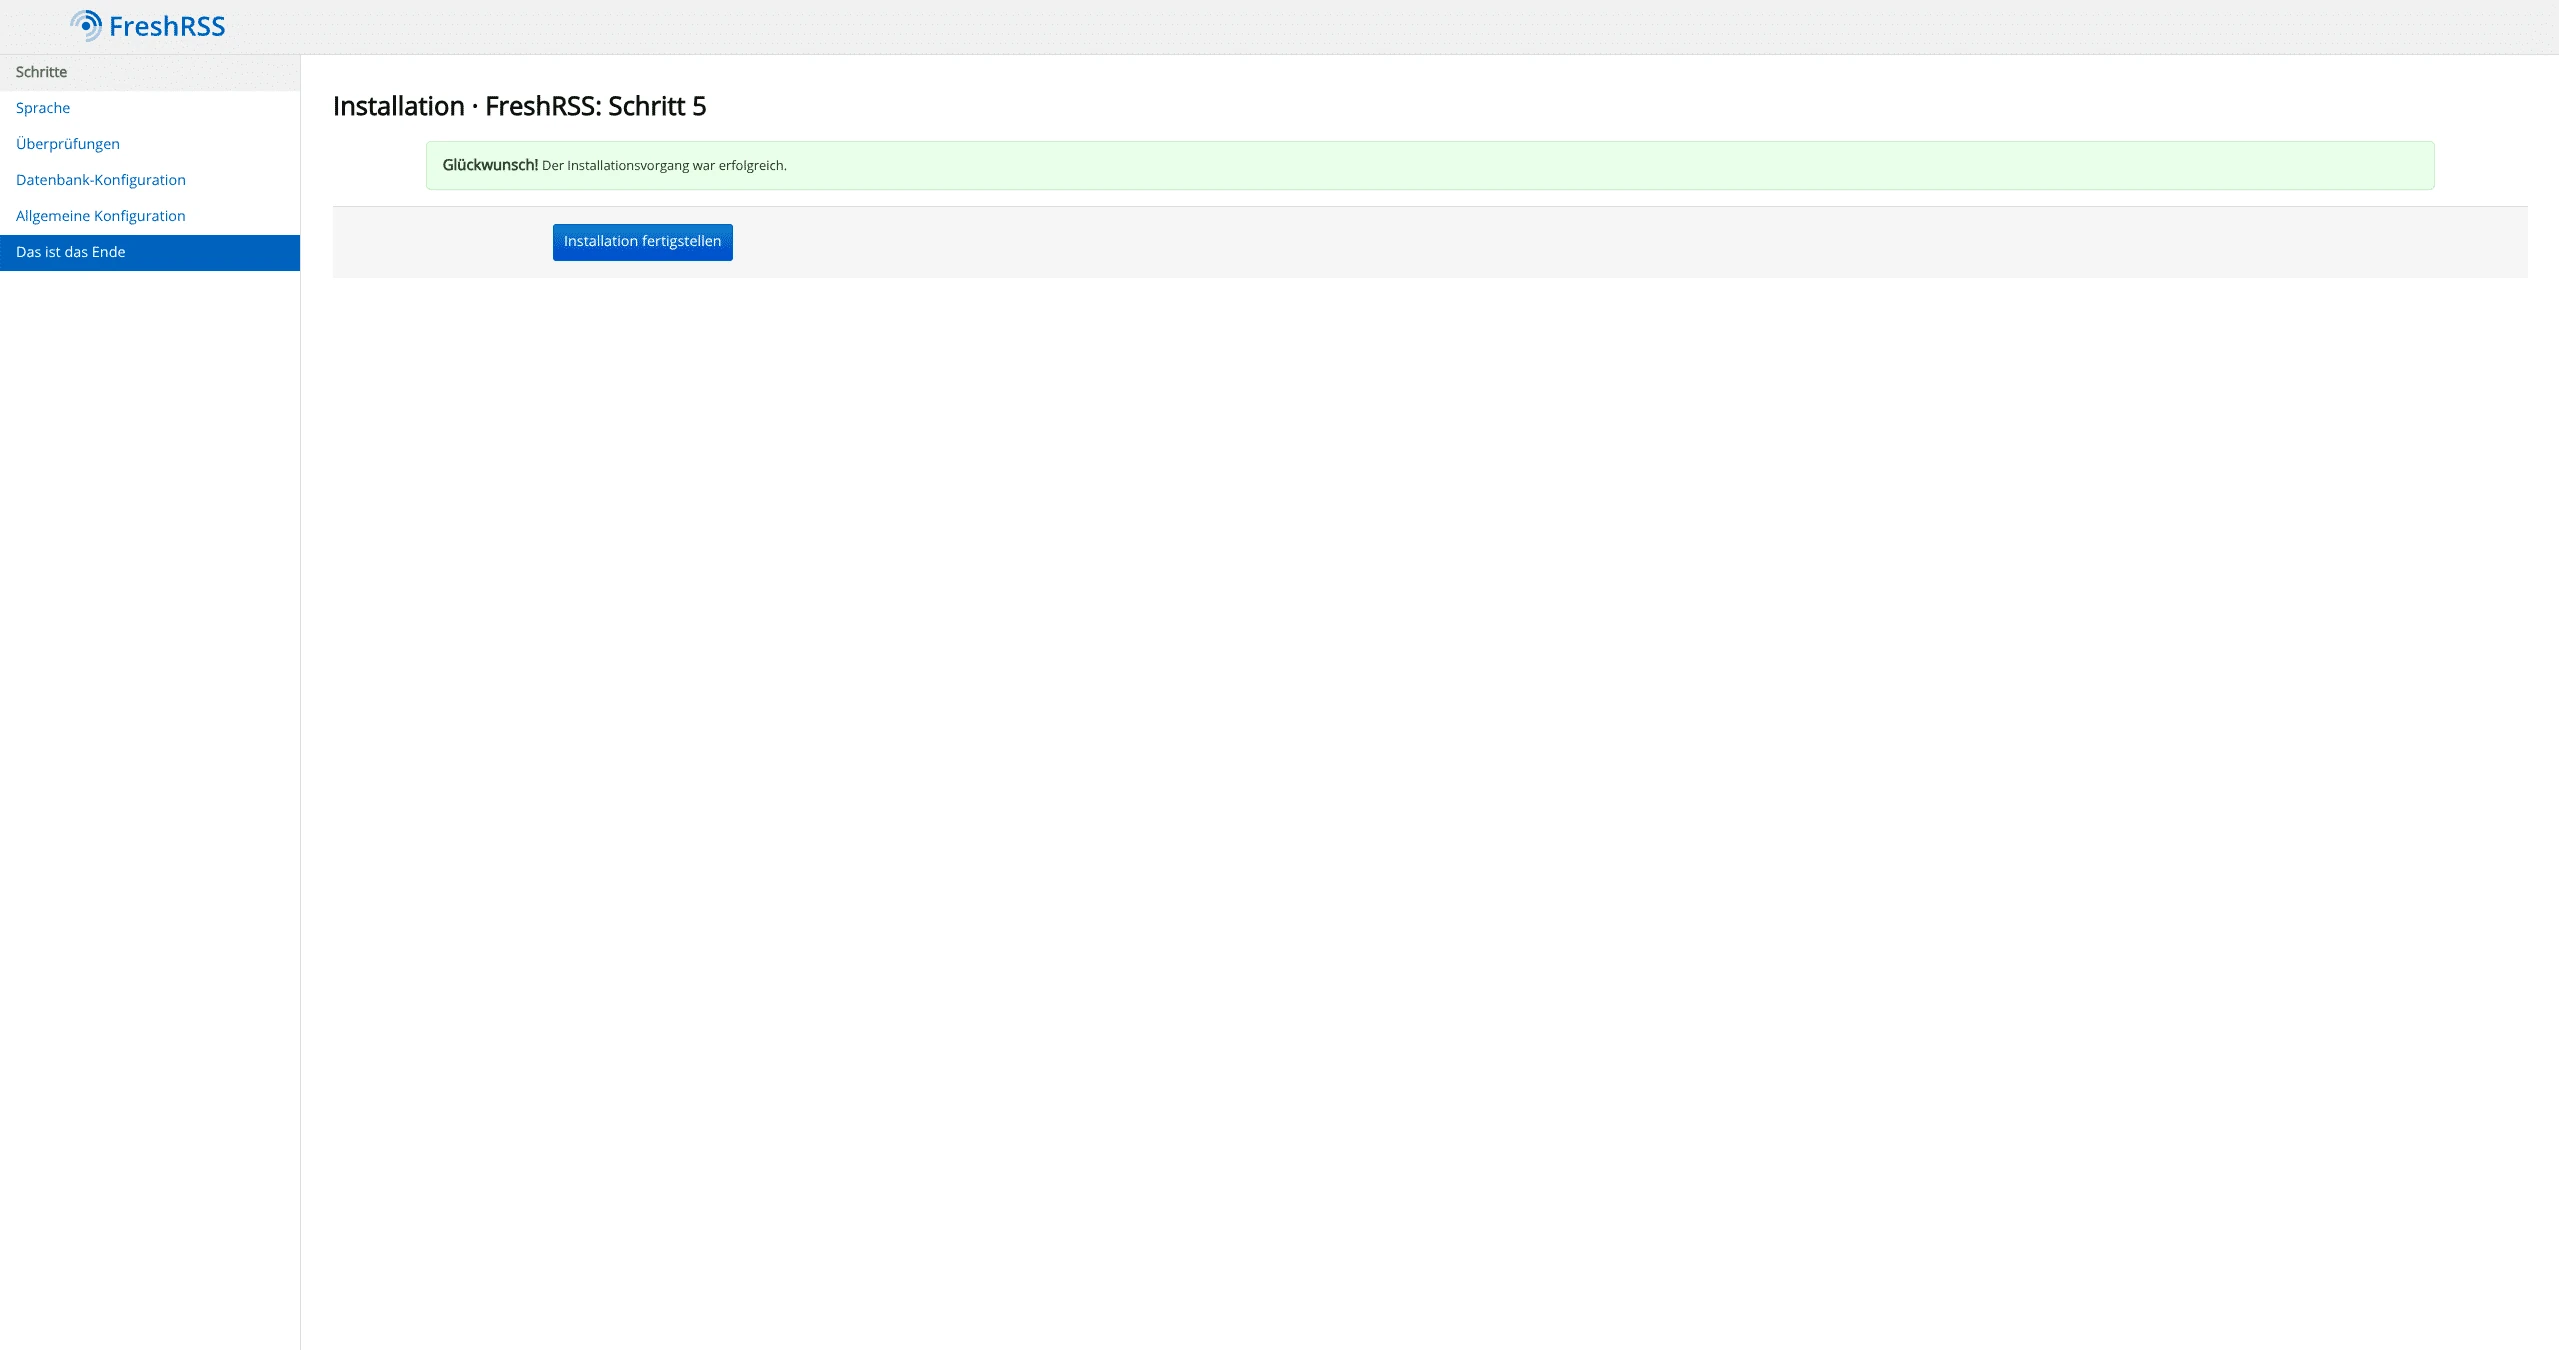Open the Überprüfungen step

tap(150, 144)
